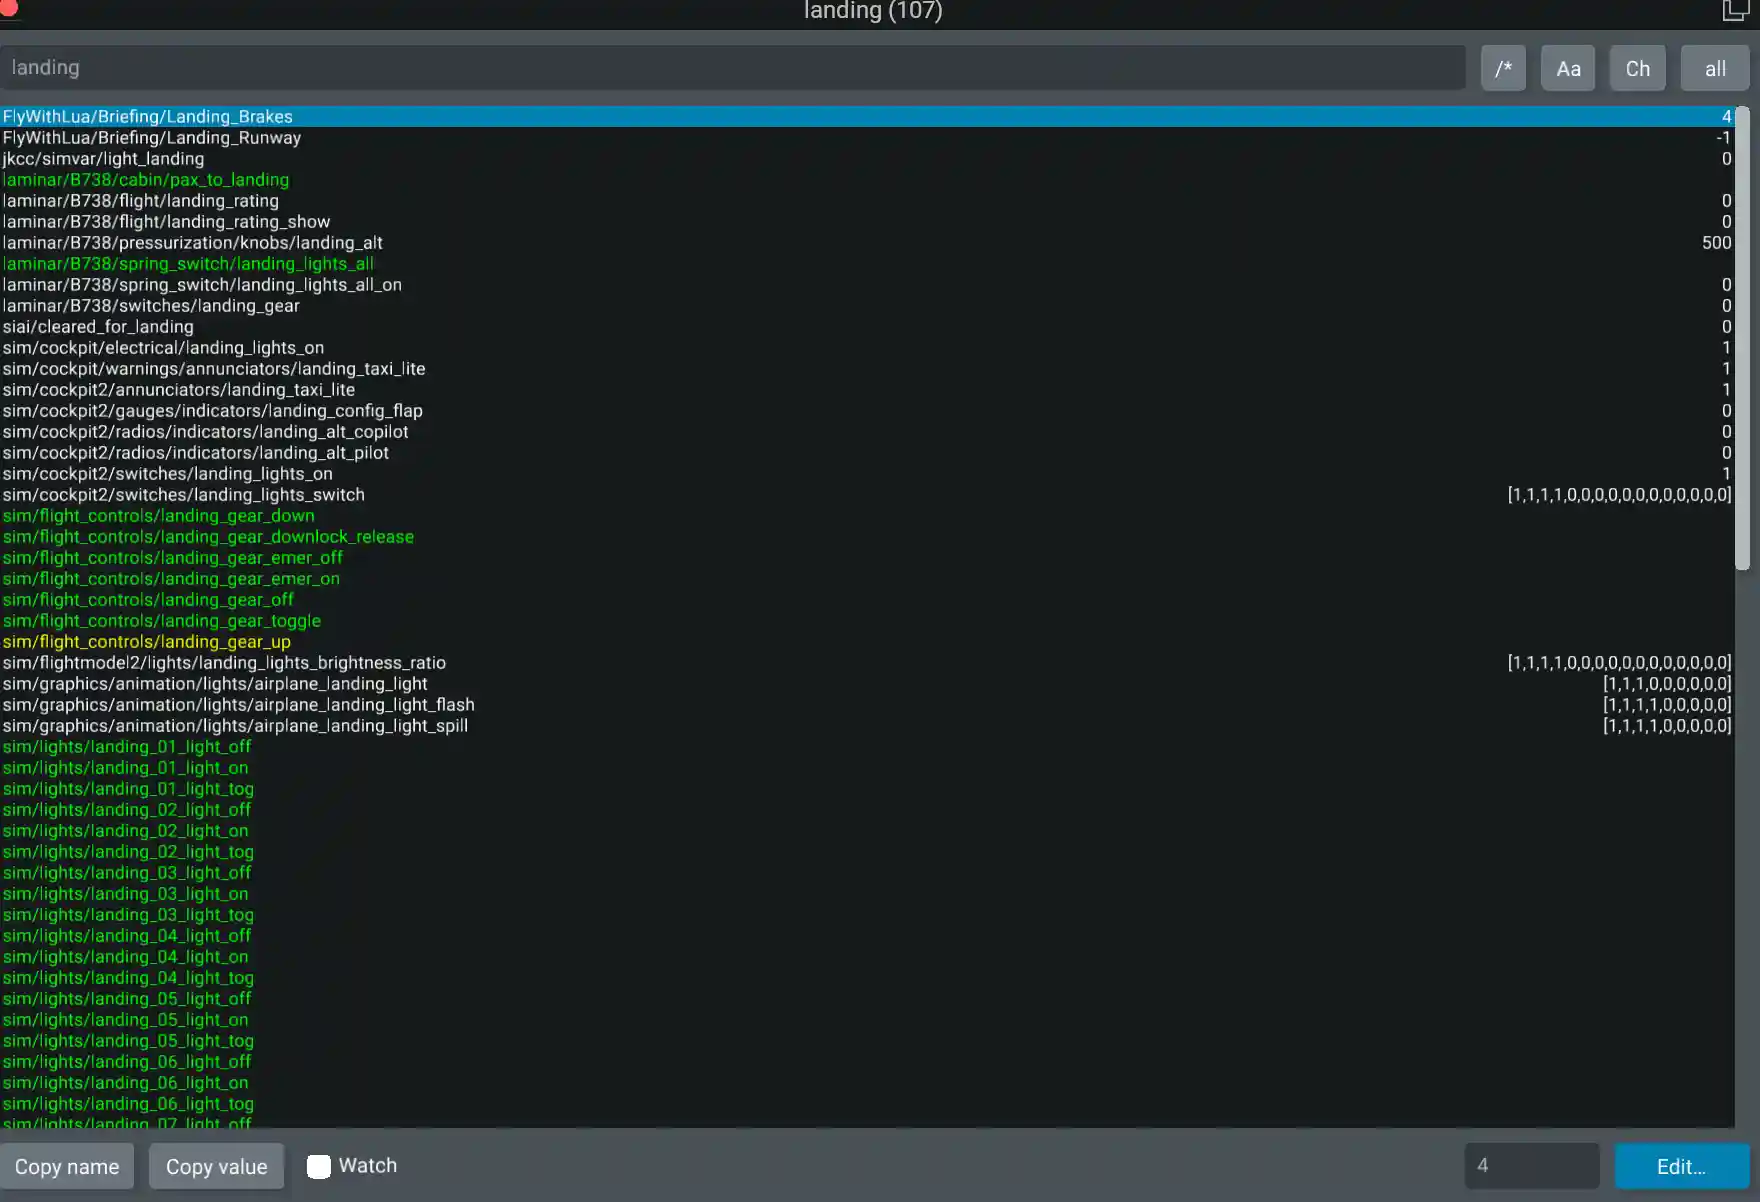The height and width of the screenshot is (1202, 1760).
Task: Select sim/lights/landing_01_light_tog command
Action: (x=867, y=788)
